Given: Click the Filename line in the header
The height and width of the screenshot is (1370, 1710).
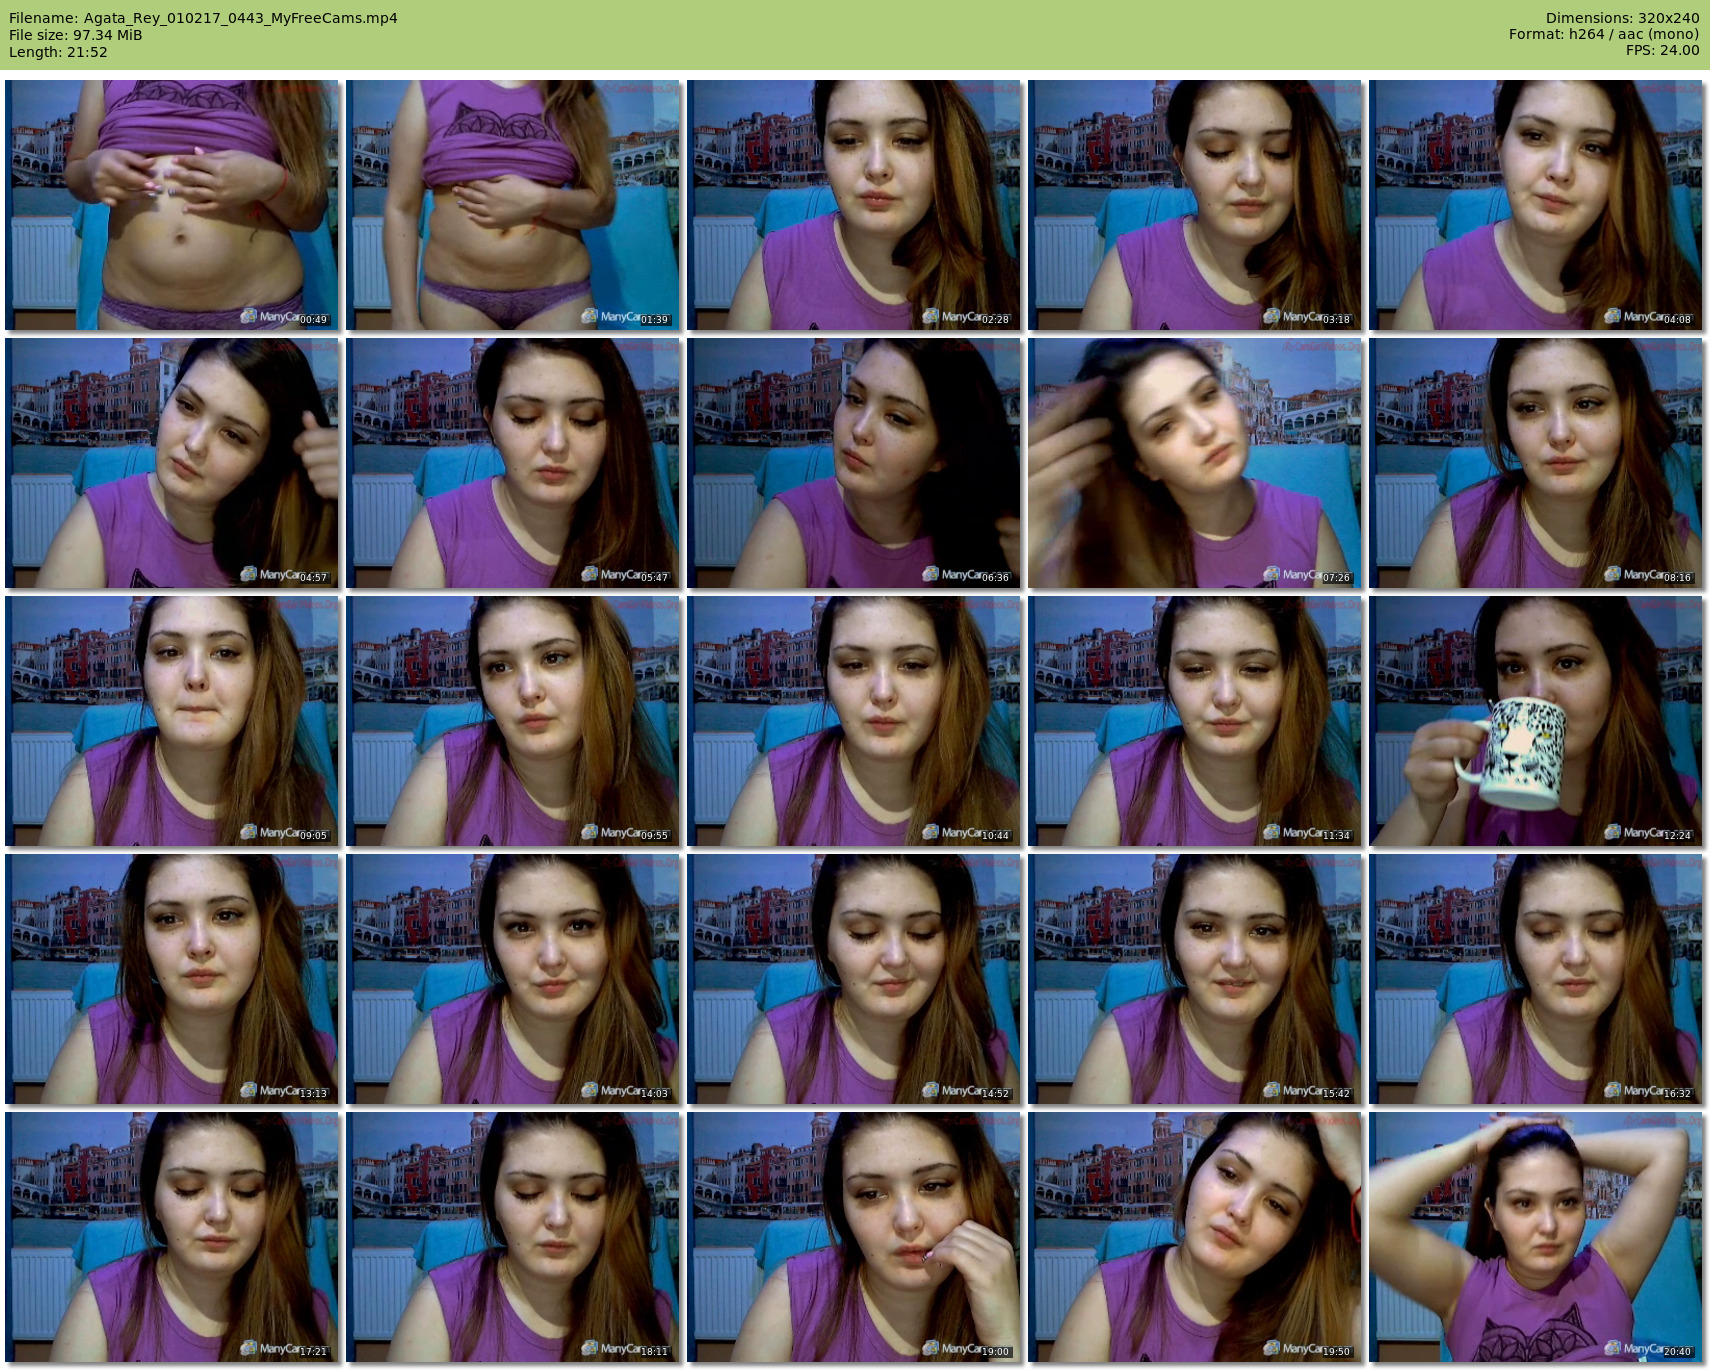Looking at the screenshot, I should [x=203, y=18].
